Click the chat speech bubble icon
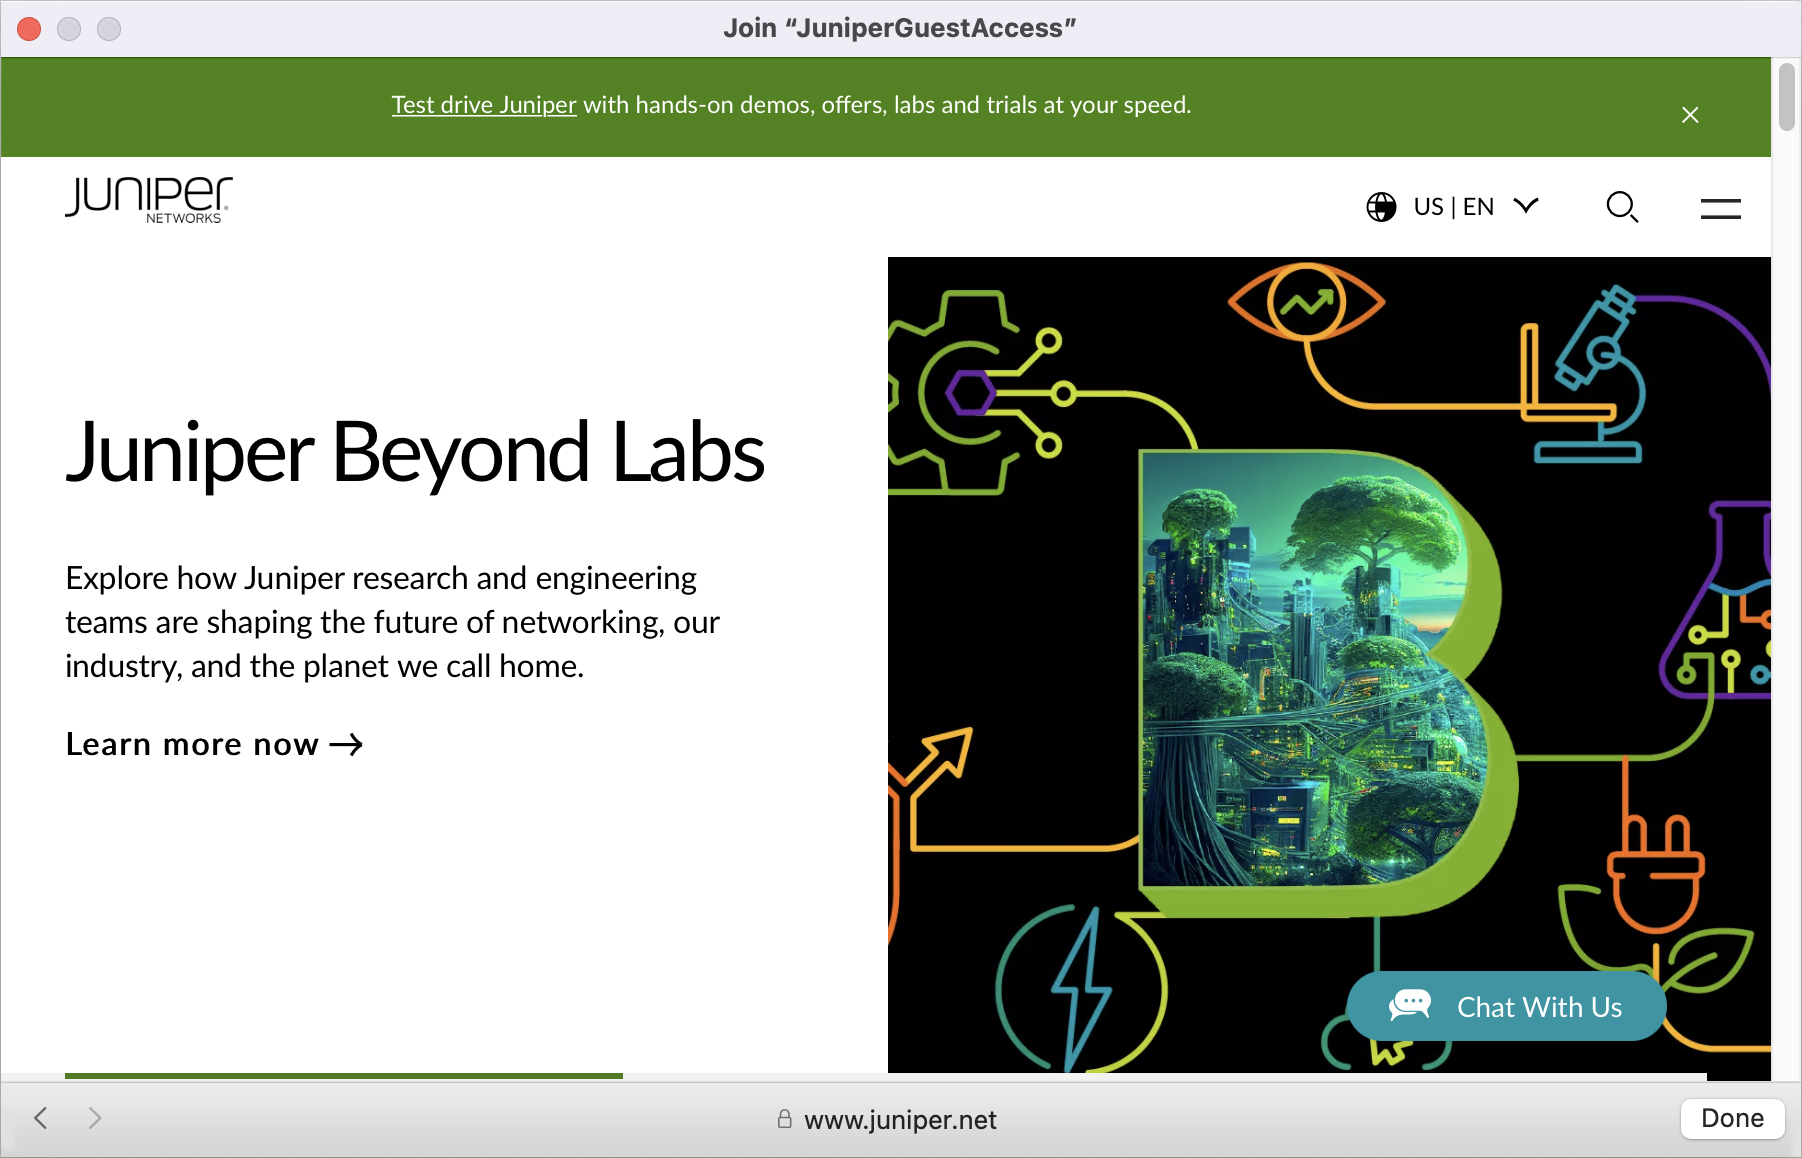 (1410, 1005)
